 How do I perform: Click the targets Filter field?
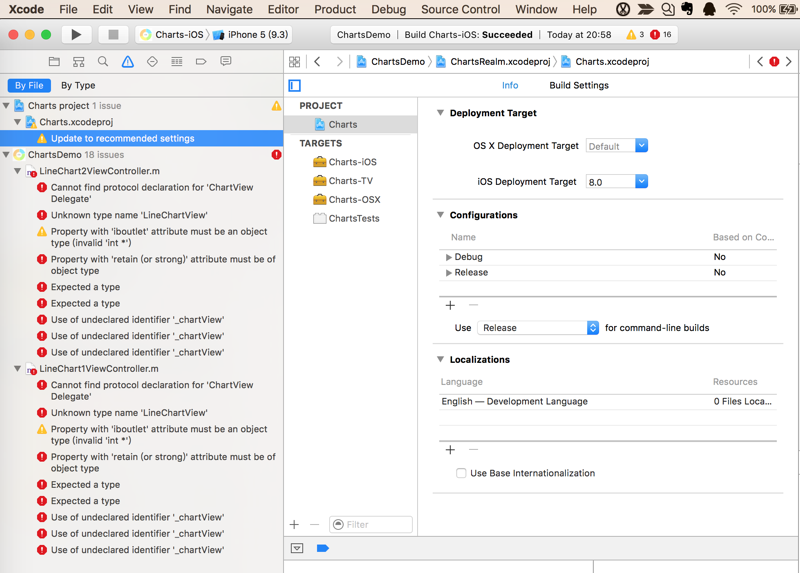[371, 525]
